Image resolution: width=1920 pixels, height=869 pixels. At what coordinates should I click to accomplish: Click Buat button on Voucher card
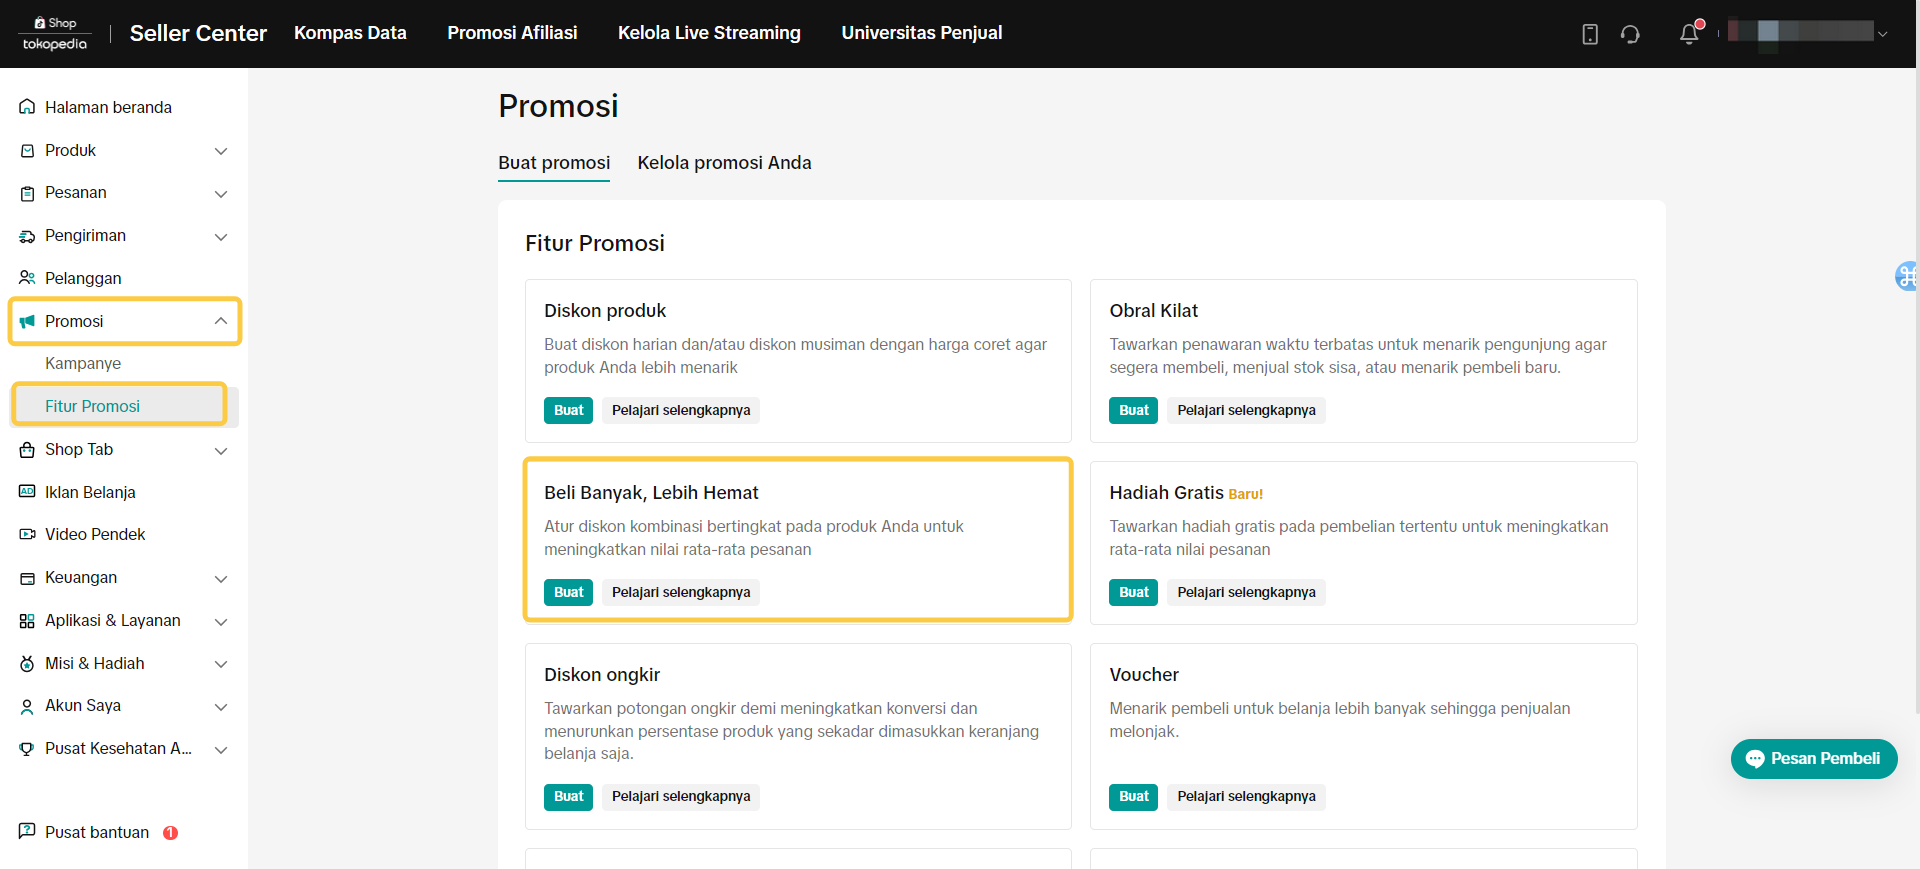coord(1133,797)
